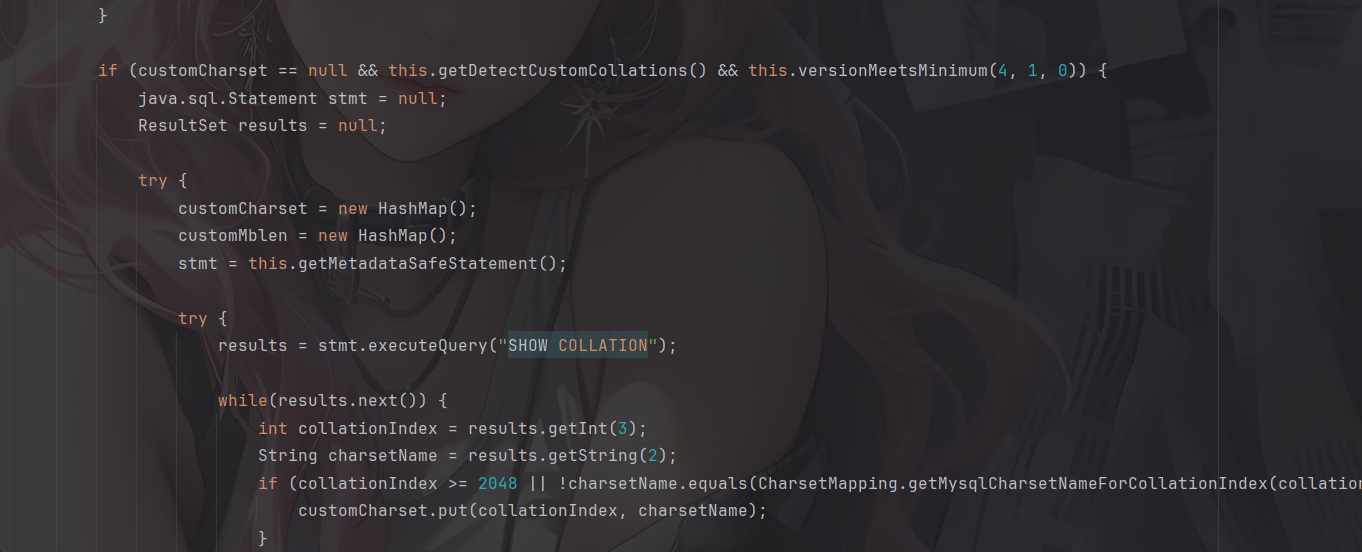
Task: Click the inner try keyword above executeQuery
Action: point(193,318)
